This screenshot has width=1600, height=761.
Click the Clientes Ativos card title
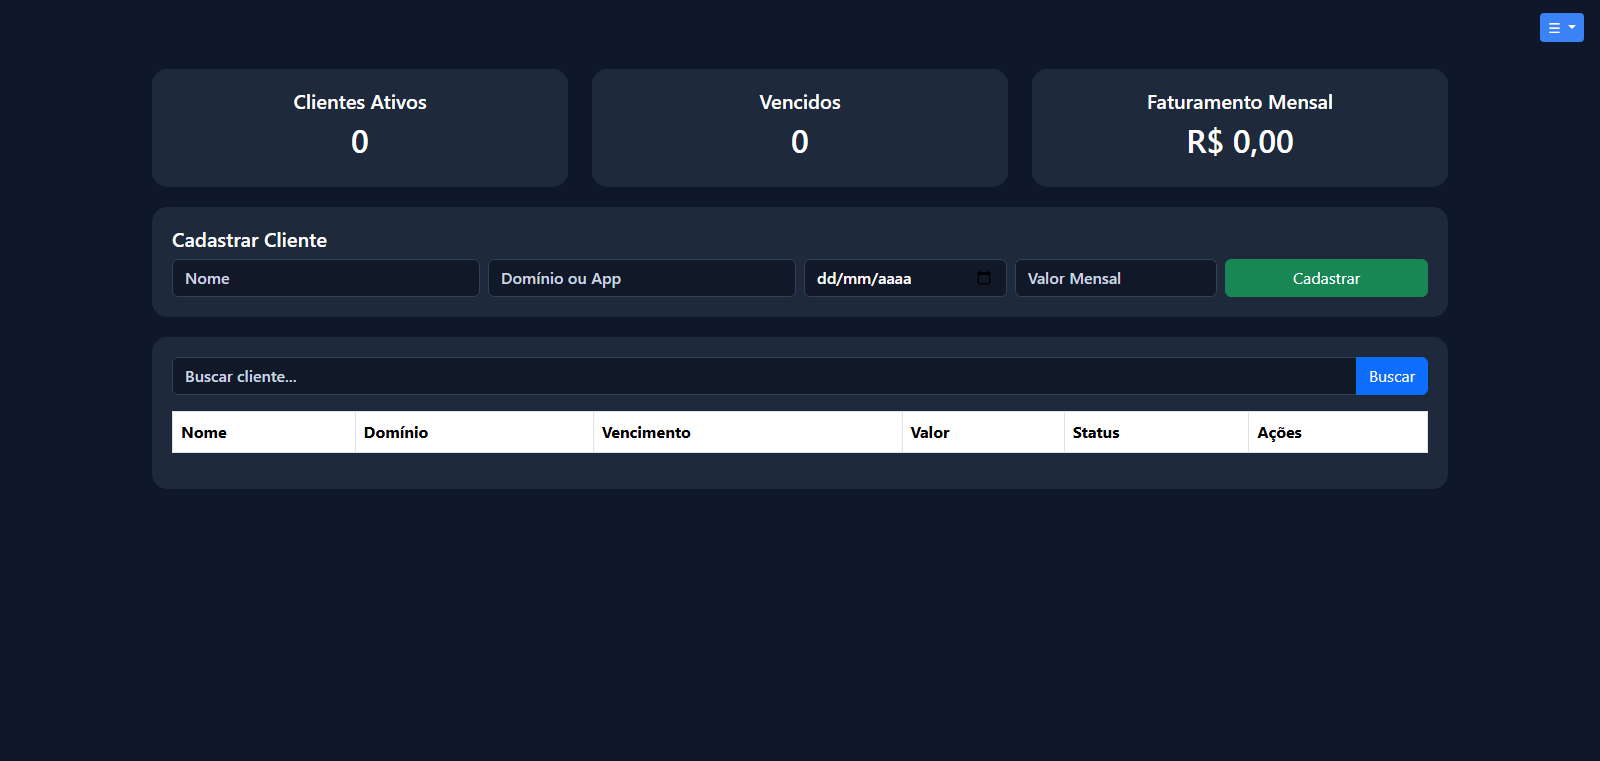[360, 102]
